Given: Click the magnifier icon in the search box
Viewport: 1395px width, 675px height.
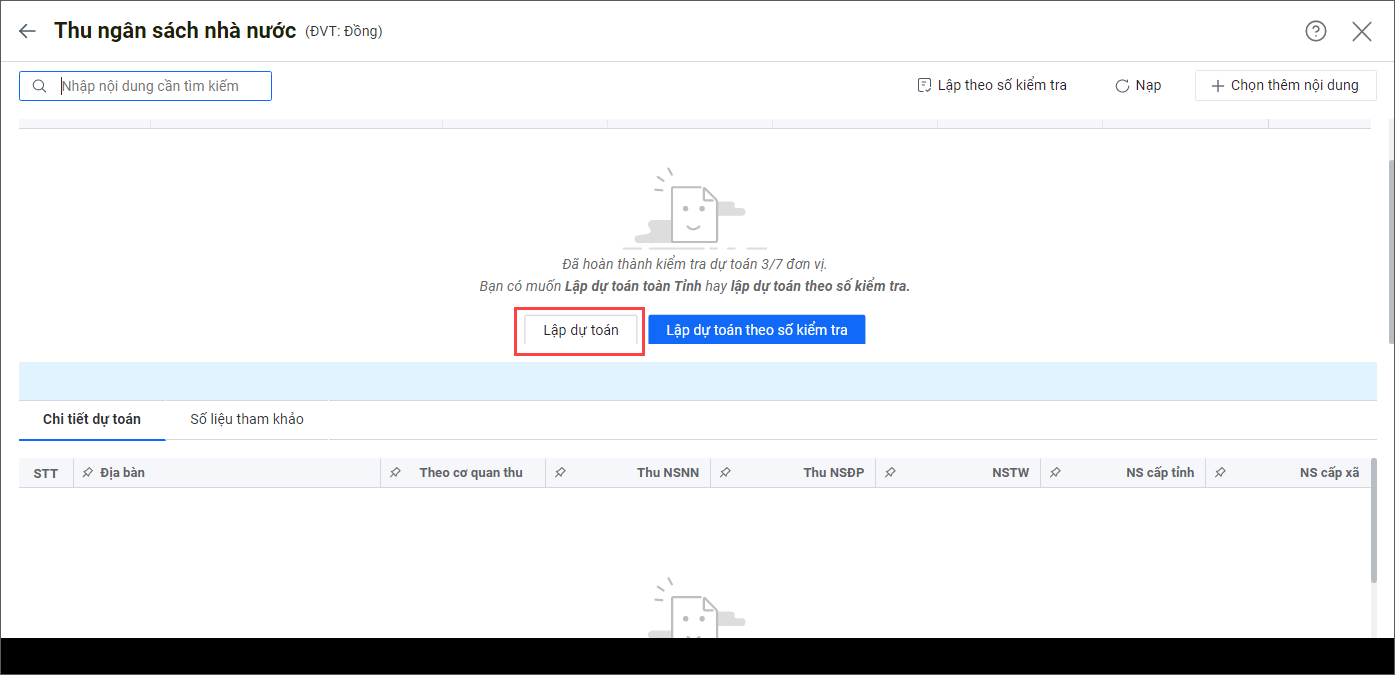Looking at the screenshot, I should point(40,86).
